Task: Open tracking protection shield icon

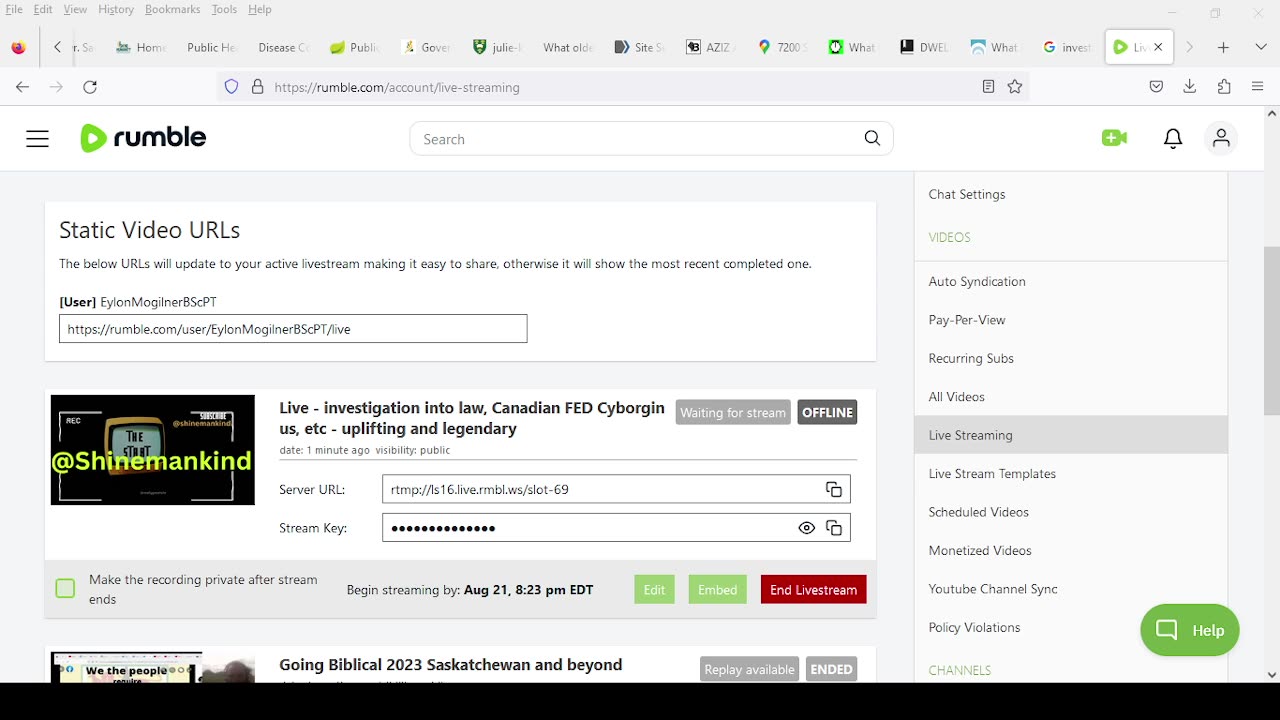Action: 231,87
